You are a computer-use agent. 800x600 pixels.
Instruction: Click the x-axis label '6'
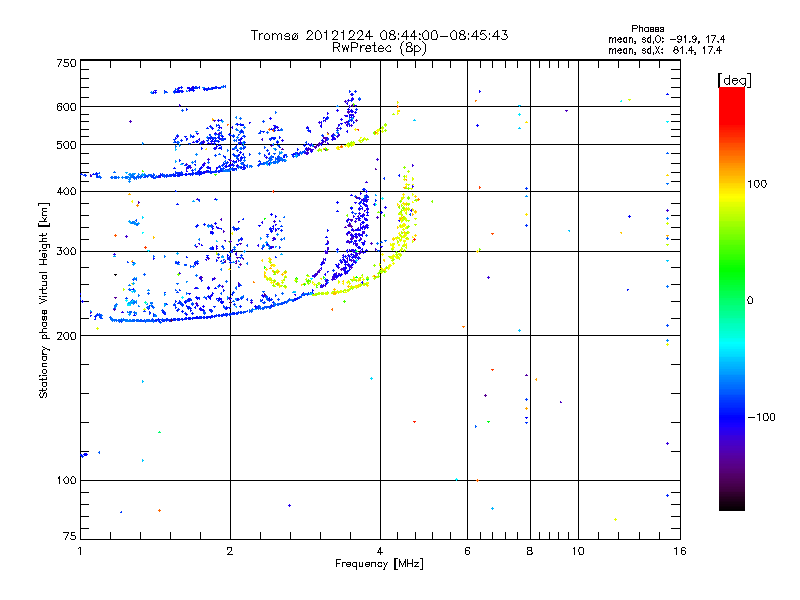(x=467, y=551)
